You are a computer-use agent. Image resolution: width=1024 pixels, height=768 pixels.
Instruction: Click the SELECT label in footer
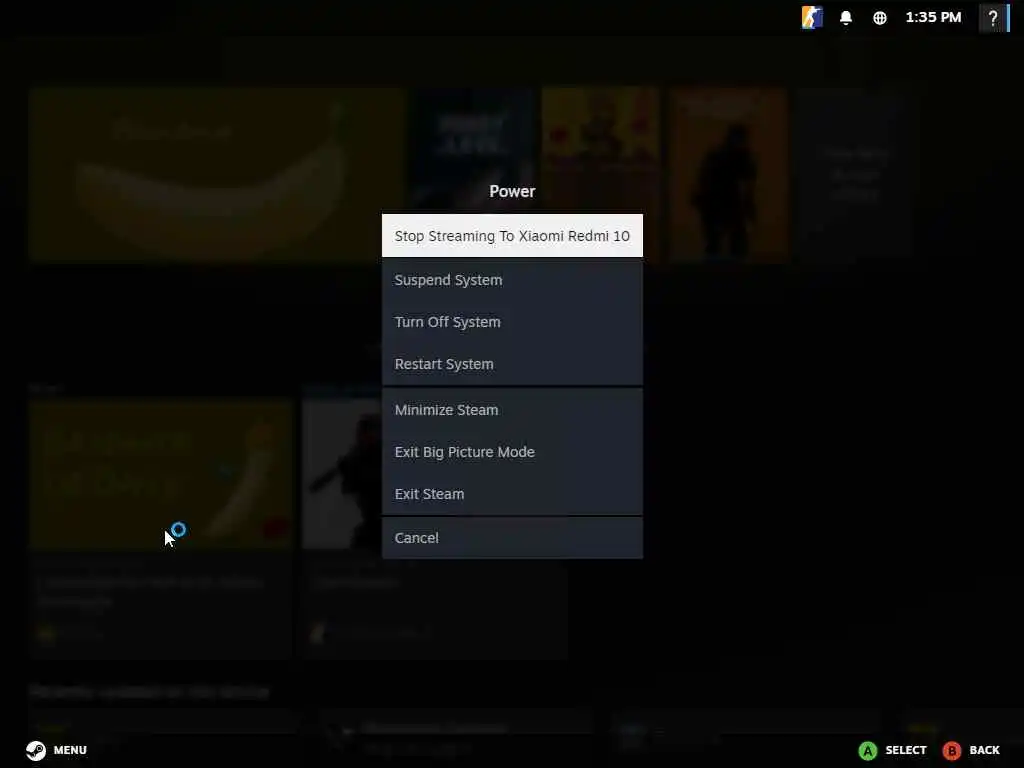906,750
